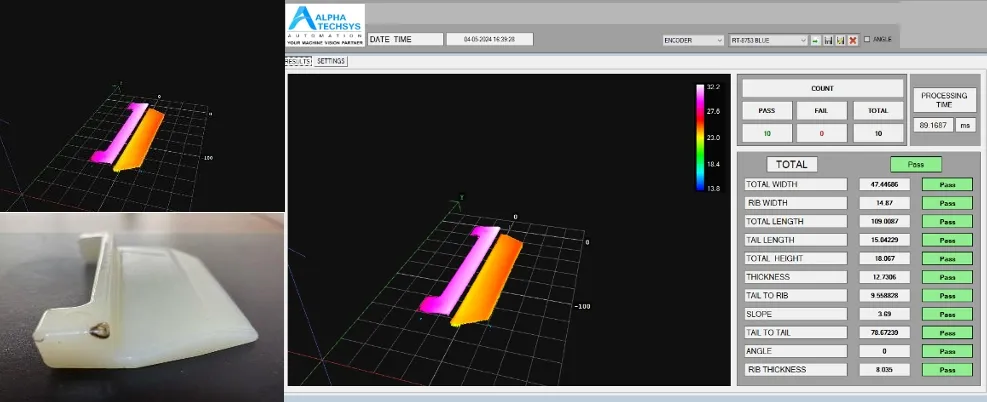The width and height of the screenshot is (987, 402).
Task: Click the first save floppy disk icon
Action: (828, 40)
